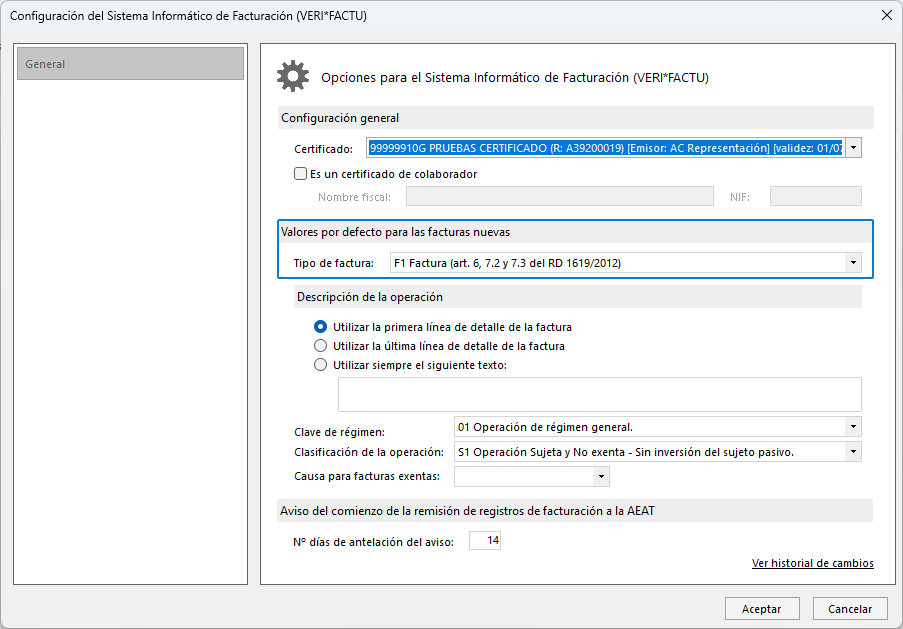Click the selected certificate text field
Viewport: 903px width, 629px height.
(606, 148)
